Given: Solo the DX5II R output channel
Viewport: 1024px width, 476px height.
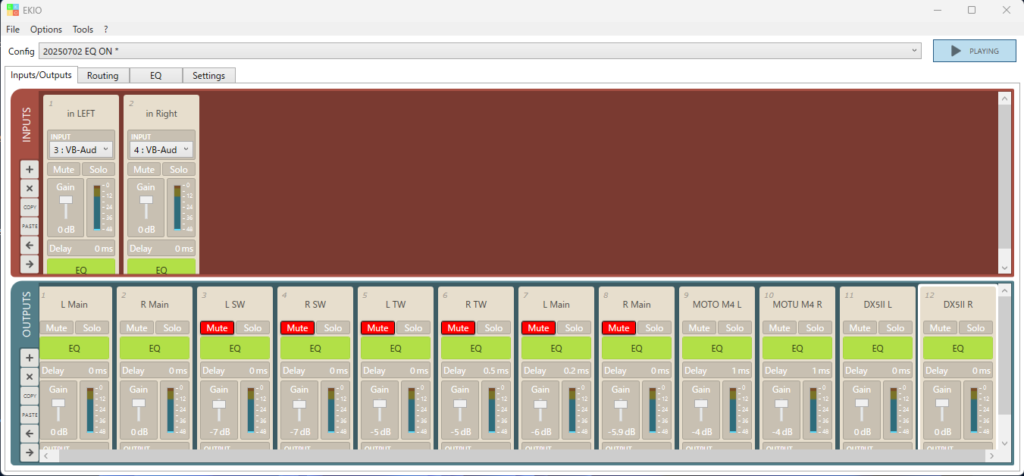Looking at the screenshot, I should pyautogui.click(x=976, y=328).
